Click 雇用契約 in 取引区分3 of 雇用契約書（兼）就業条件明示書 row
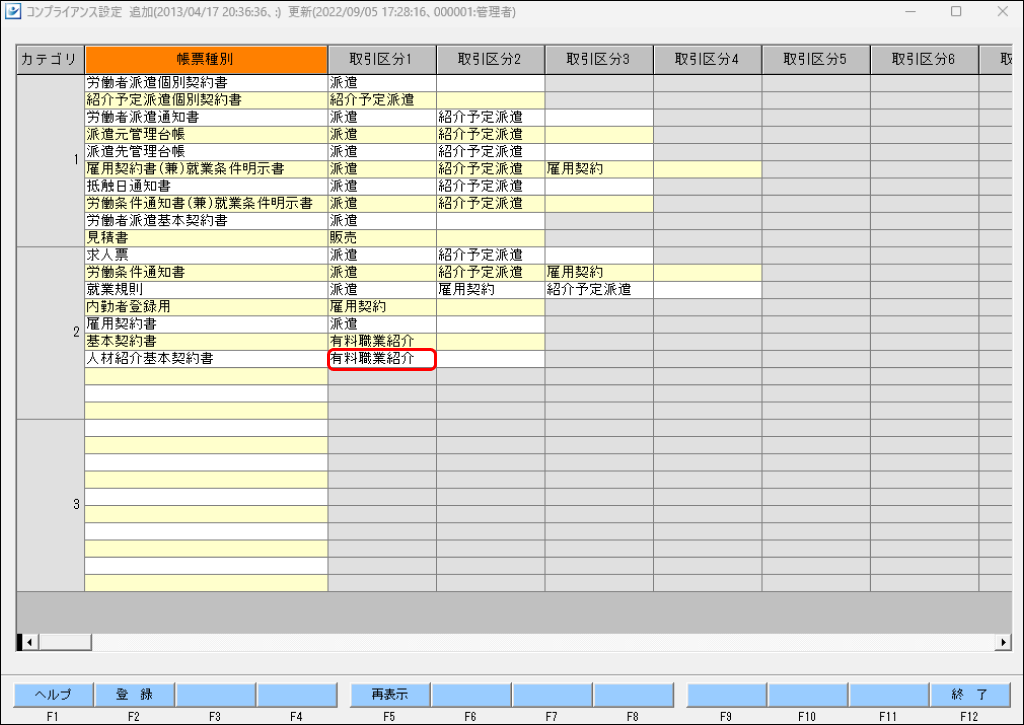Viewport: 1024px width, 725px height. (599, 169)
